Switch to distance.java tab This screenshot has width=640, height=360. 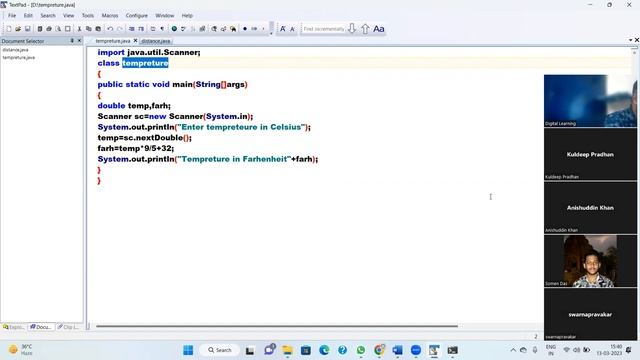[x=156, y=41]
